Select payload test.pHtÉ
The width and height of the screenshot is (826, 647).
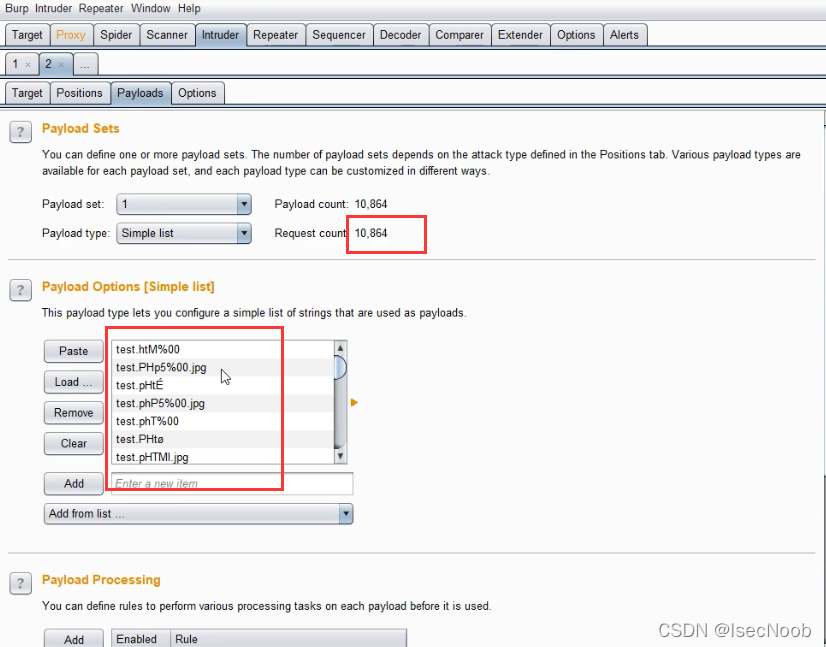pos(223,385)
